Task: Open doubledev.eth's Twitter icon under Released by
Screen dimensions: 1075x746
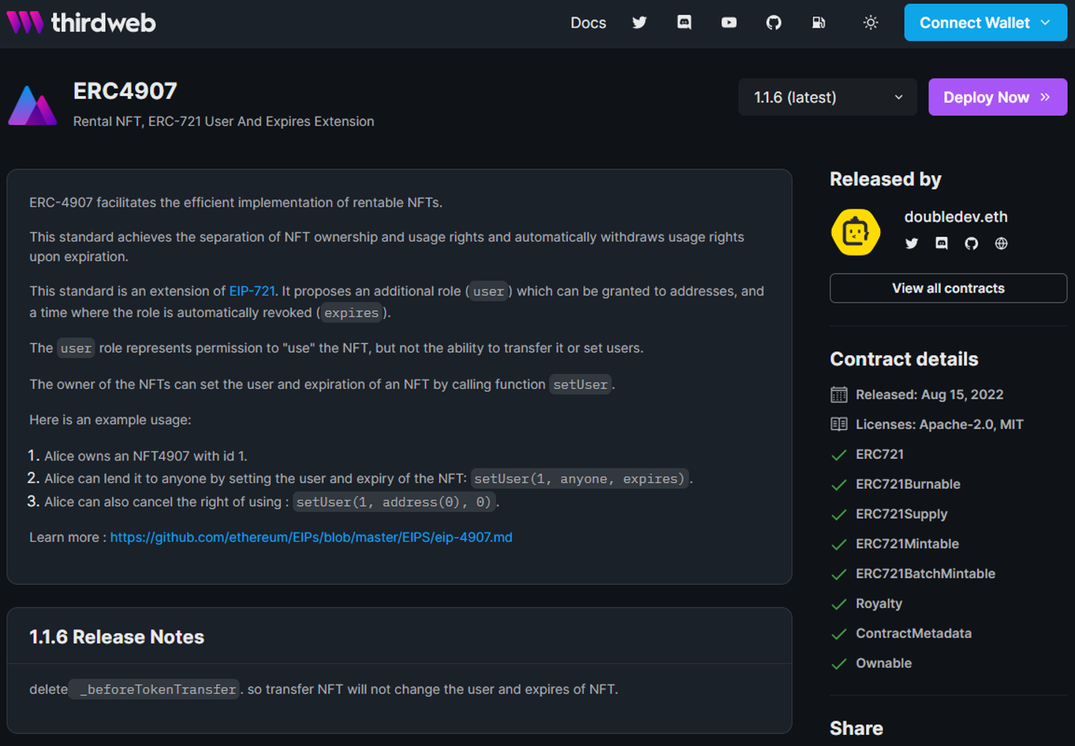Action: coord(911,243)
